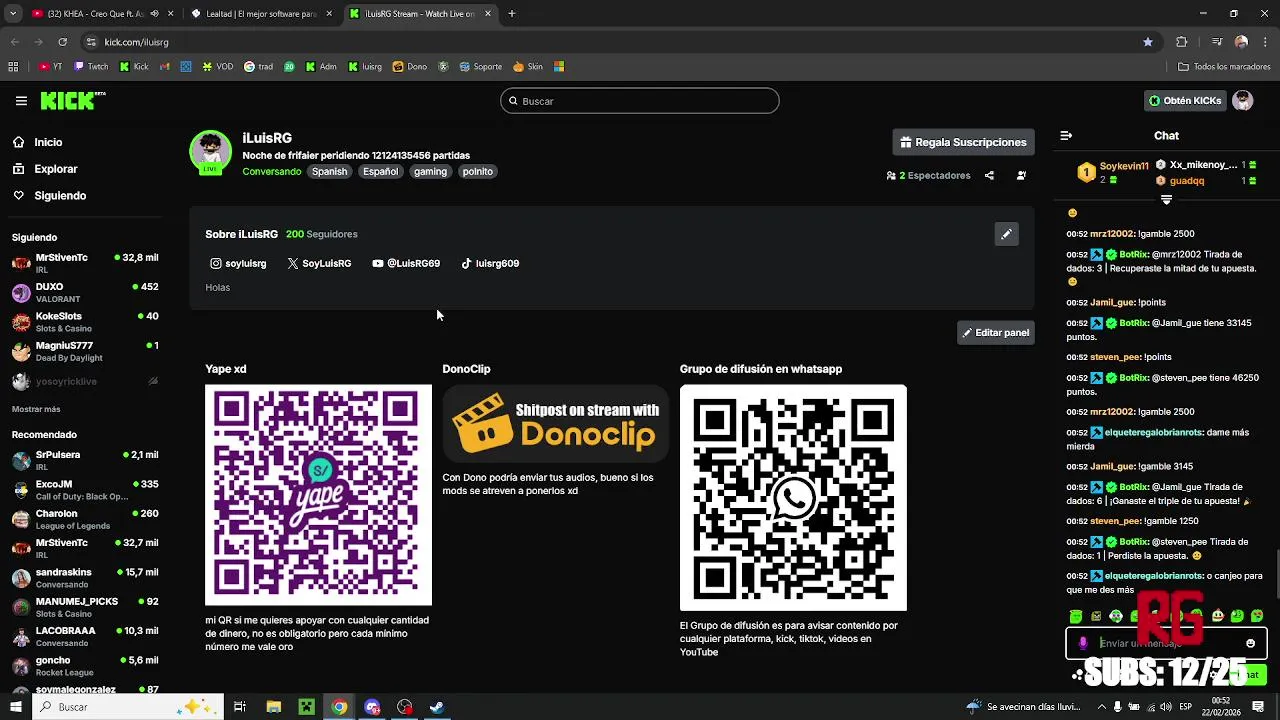
Task: Click the iLuisRG live avatar
Action: [x=210, y=152]
